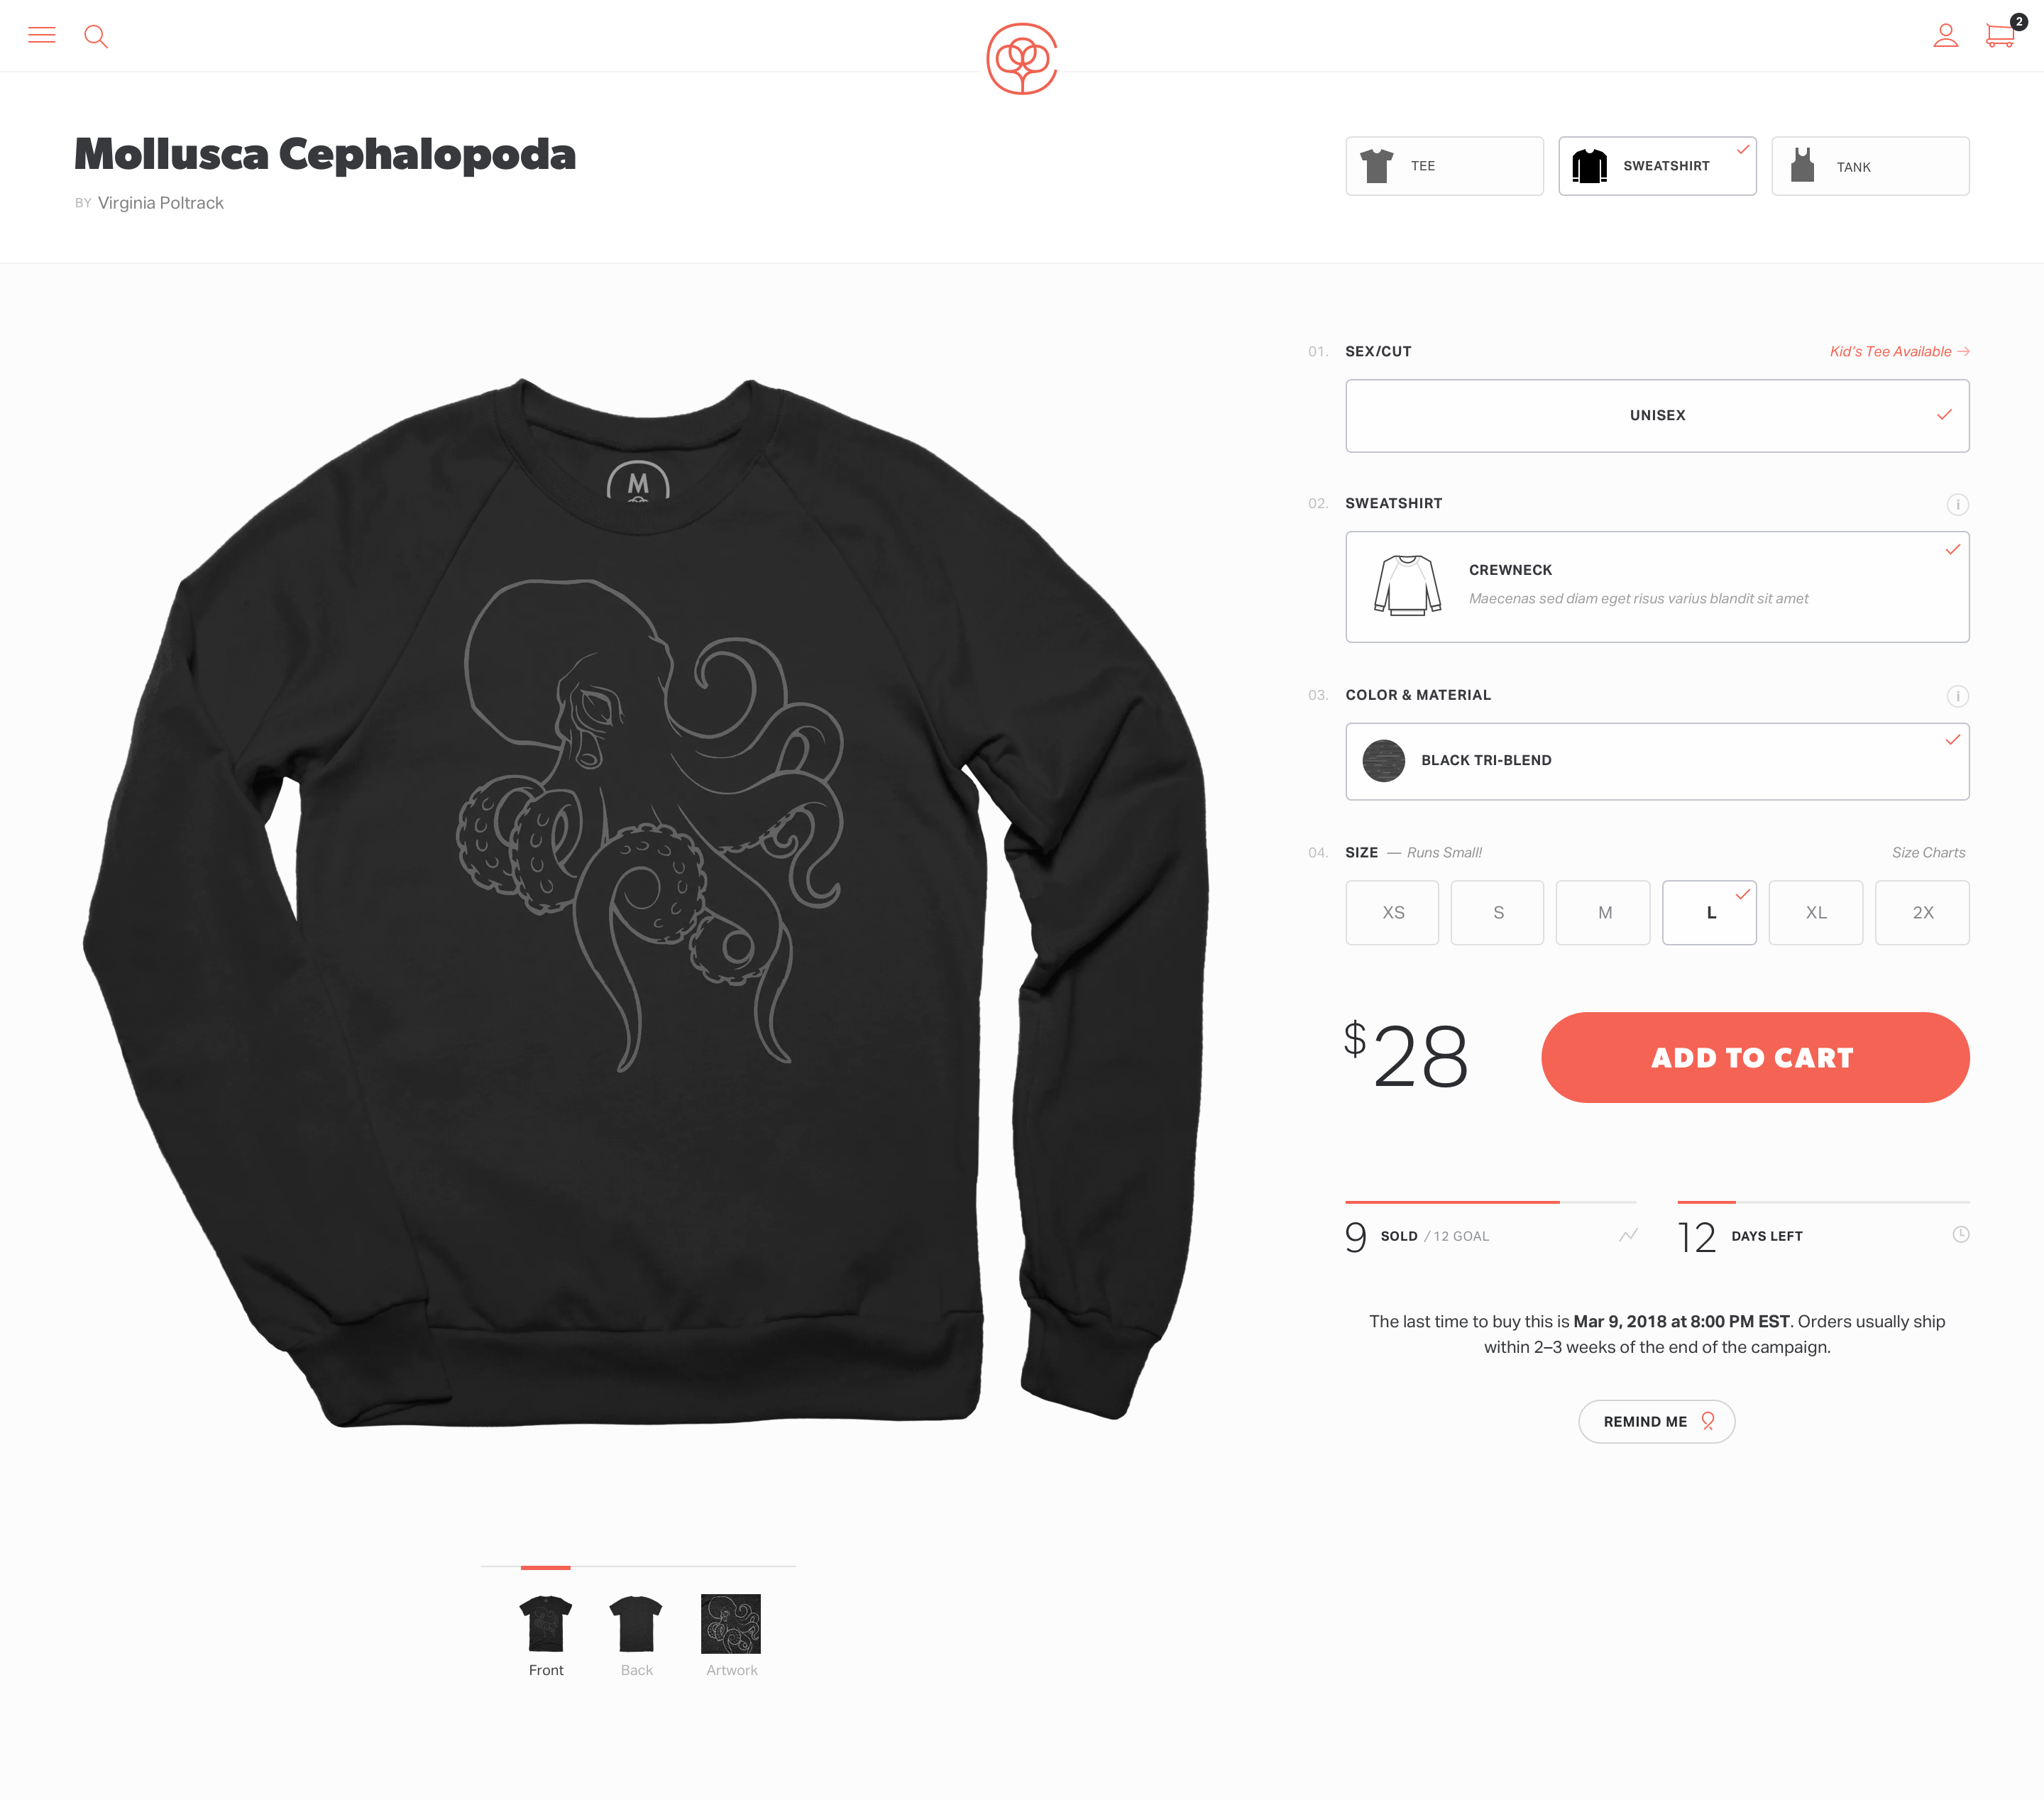Click the Cotton Bureau logo
2044x1800 pixels.
click(x=1021, y=59)
